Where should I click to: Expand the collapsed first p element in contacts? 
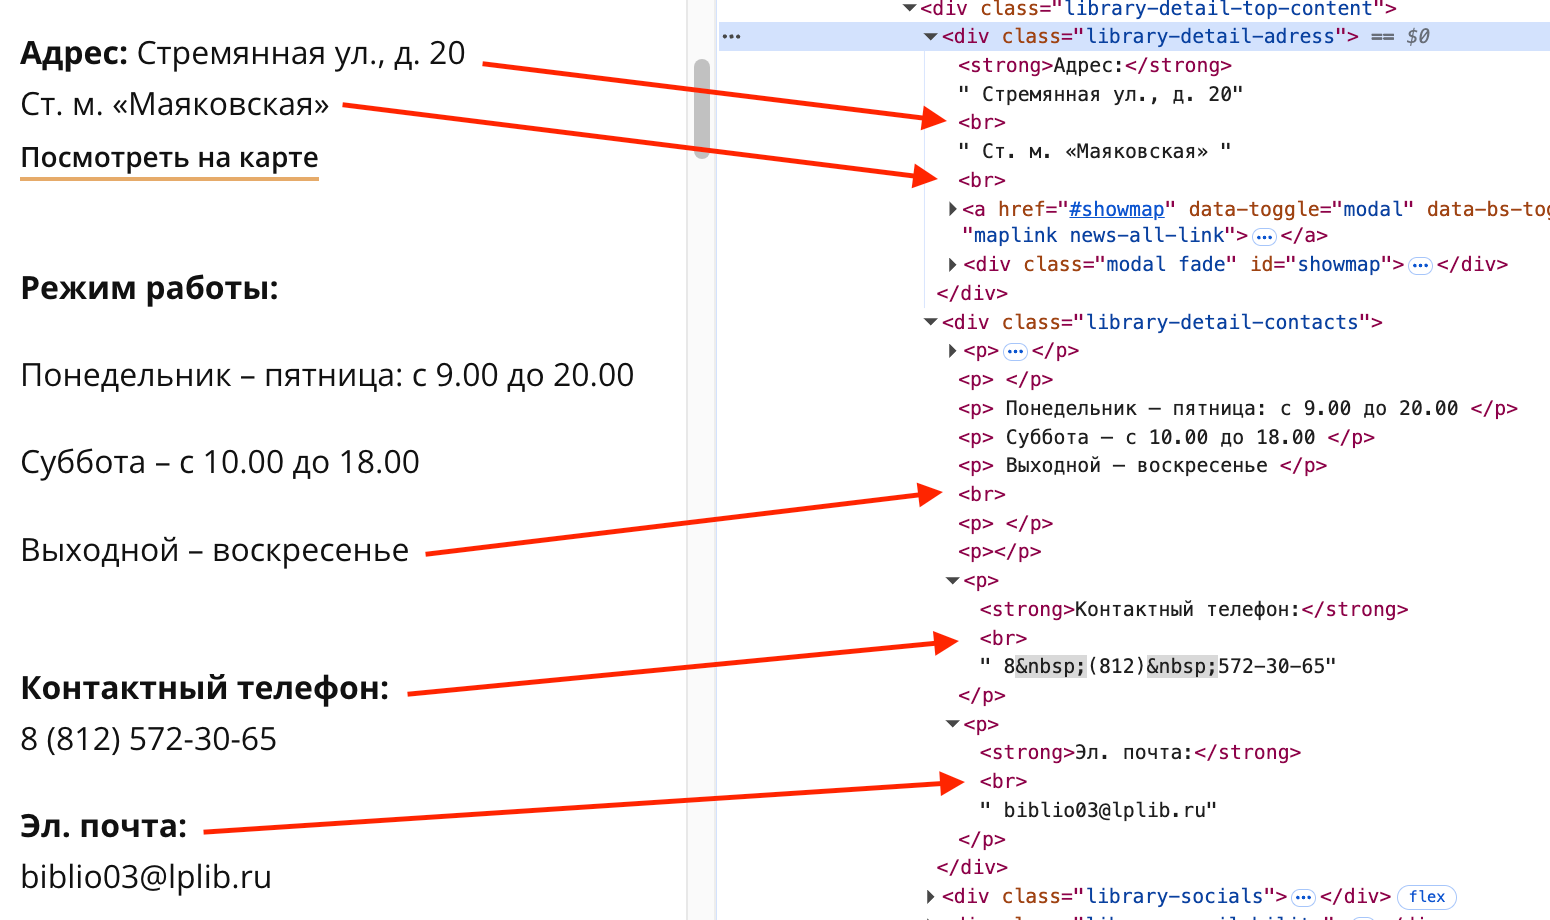tap(952, 351)
